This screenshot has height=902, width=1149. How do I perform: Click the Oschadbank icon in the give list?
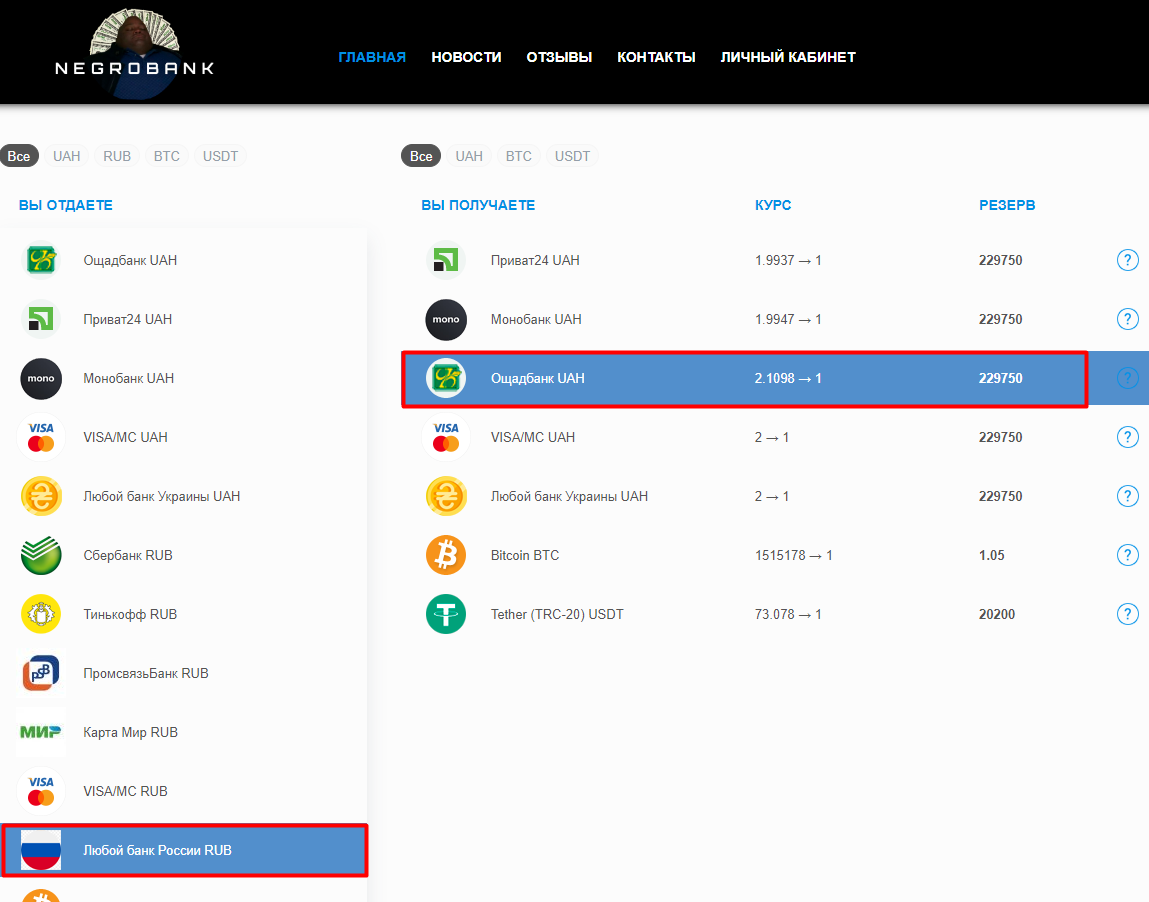(41, 260)
